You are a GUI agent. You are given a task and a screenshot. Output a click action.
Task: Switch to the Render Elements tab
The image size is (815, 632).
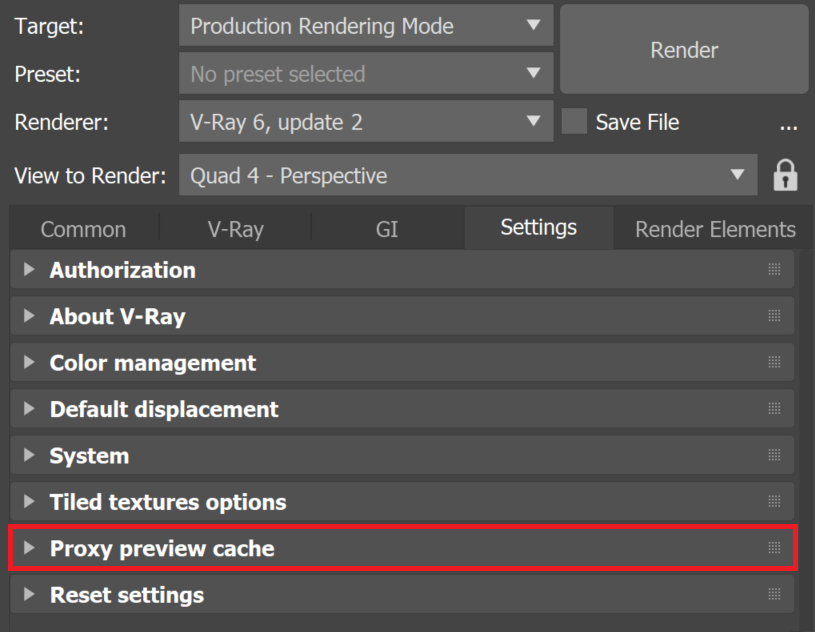click(x=713, y=229)
